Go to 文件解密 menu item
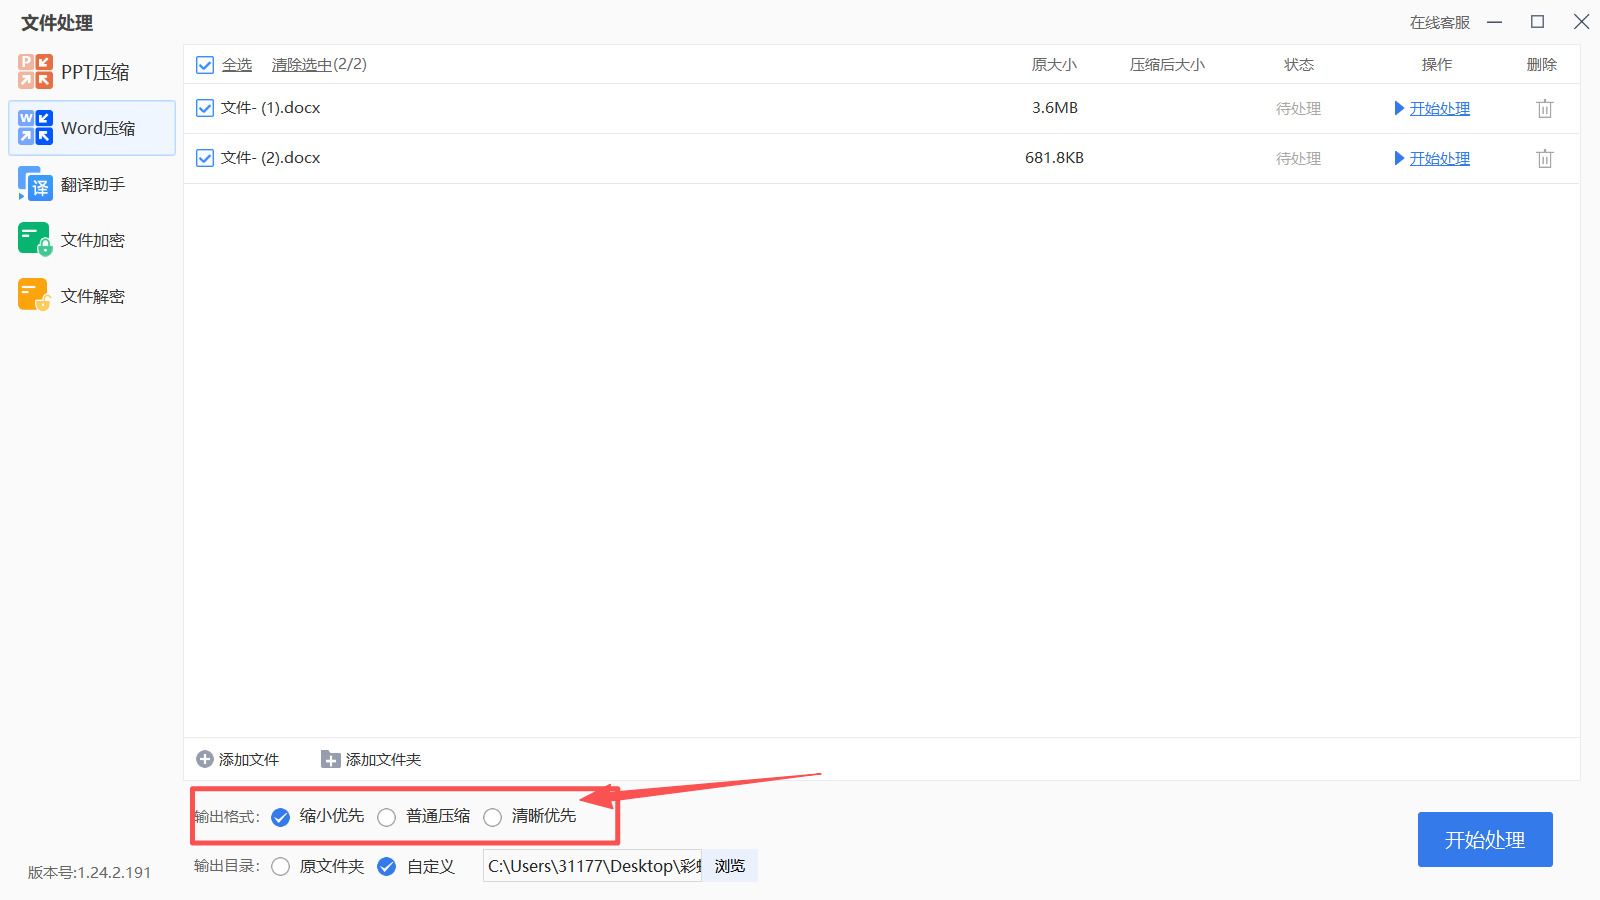 (92, 296)
